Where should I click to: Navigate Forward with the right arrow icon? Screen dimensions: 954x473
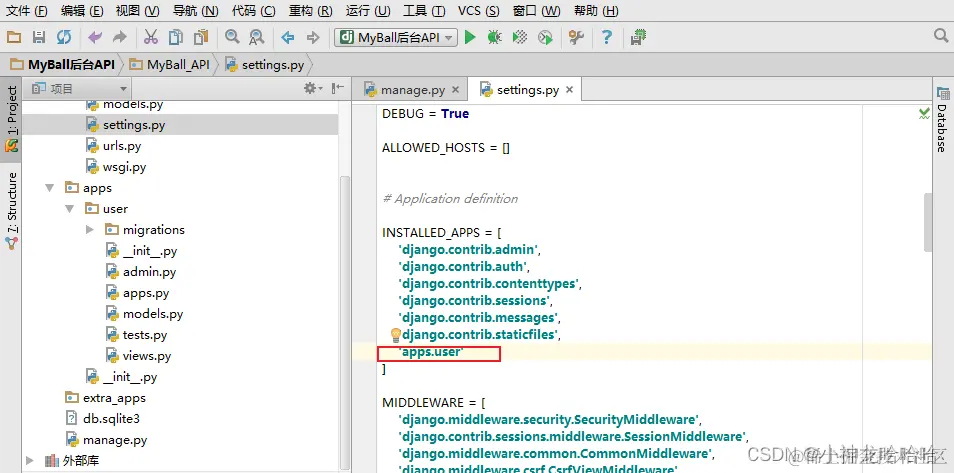point(313,38)
